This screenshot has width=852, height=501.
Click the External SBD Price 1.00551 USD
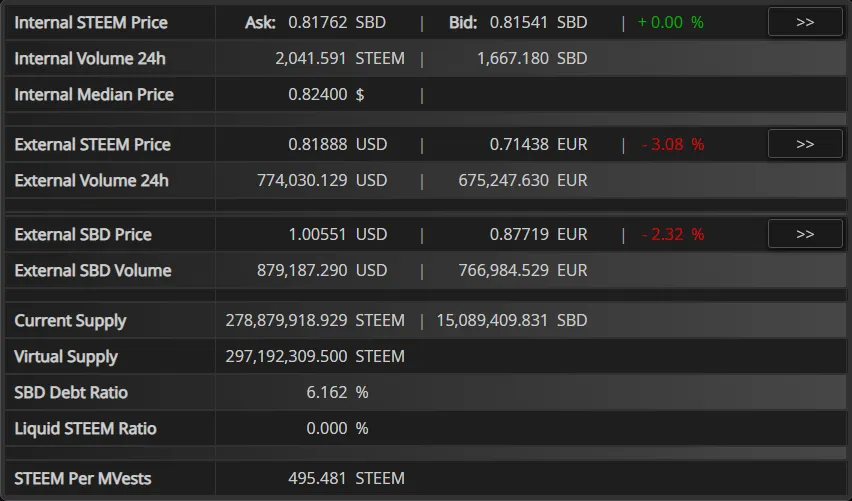[x=337, y=234]
